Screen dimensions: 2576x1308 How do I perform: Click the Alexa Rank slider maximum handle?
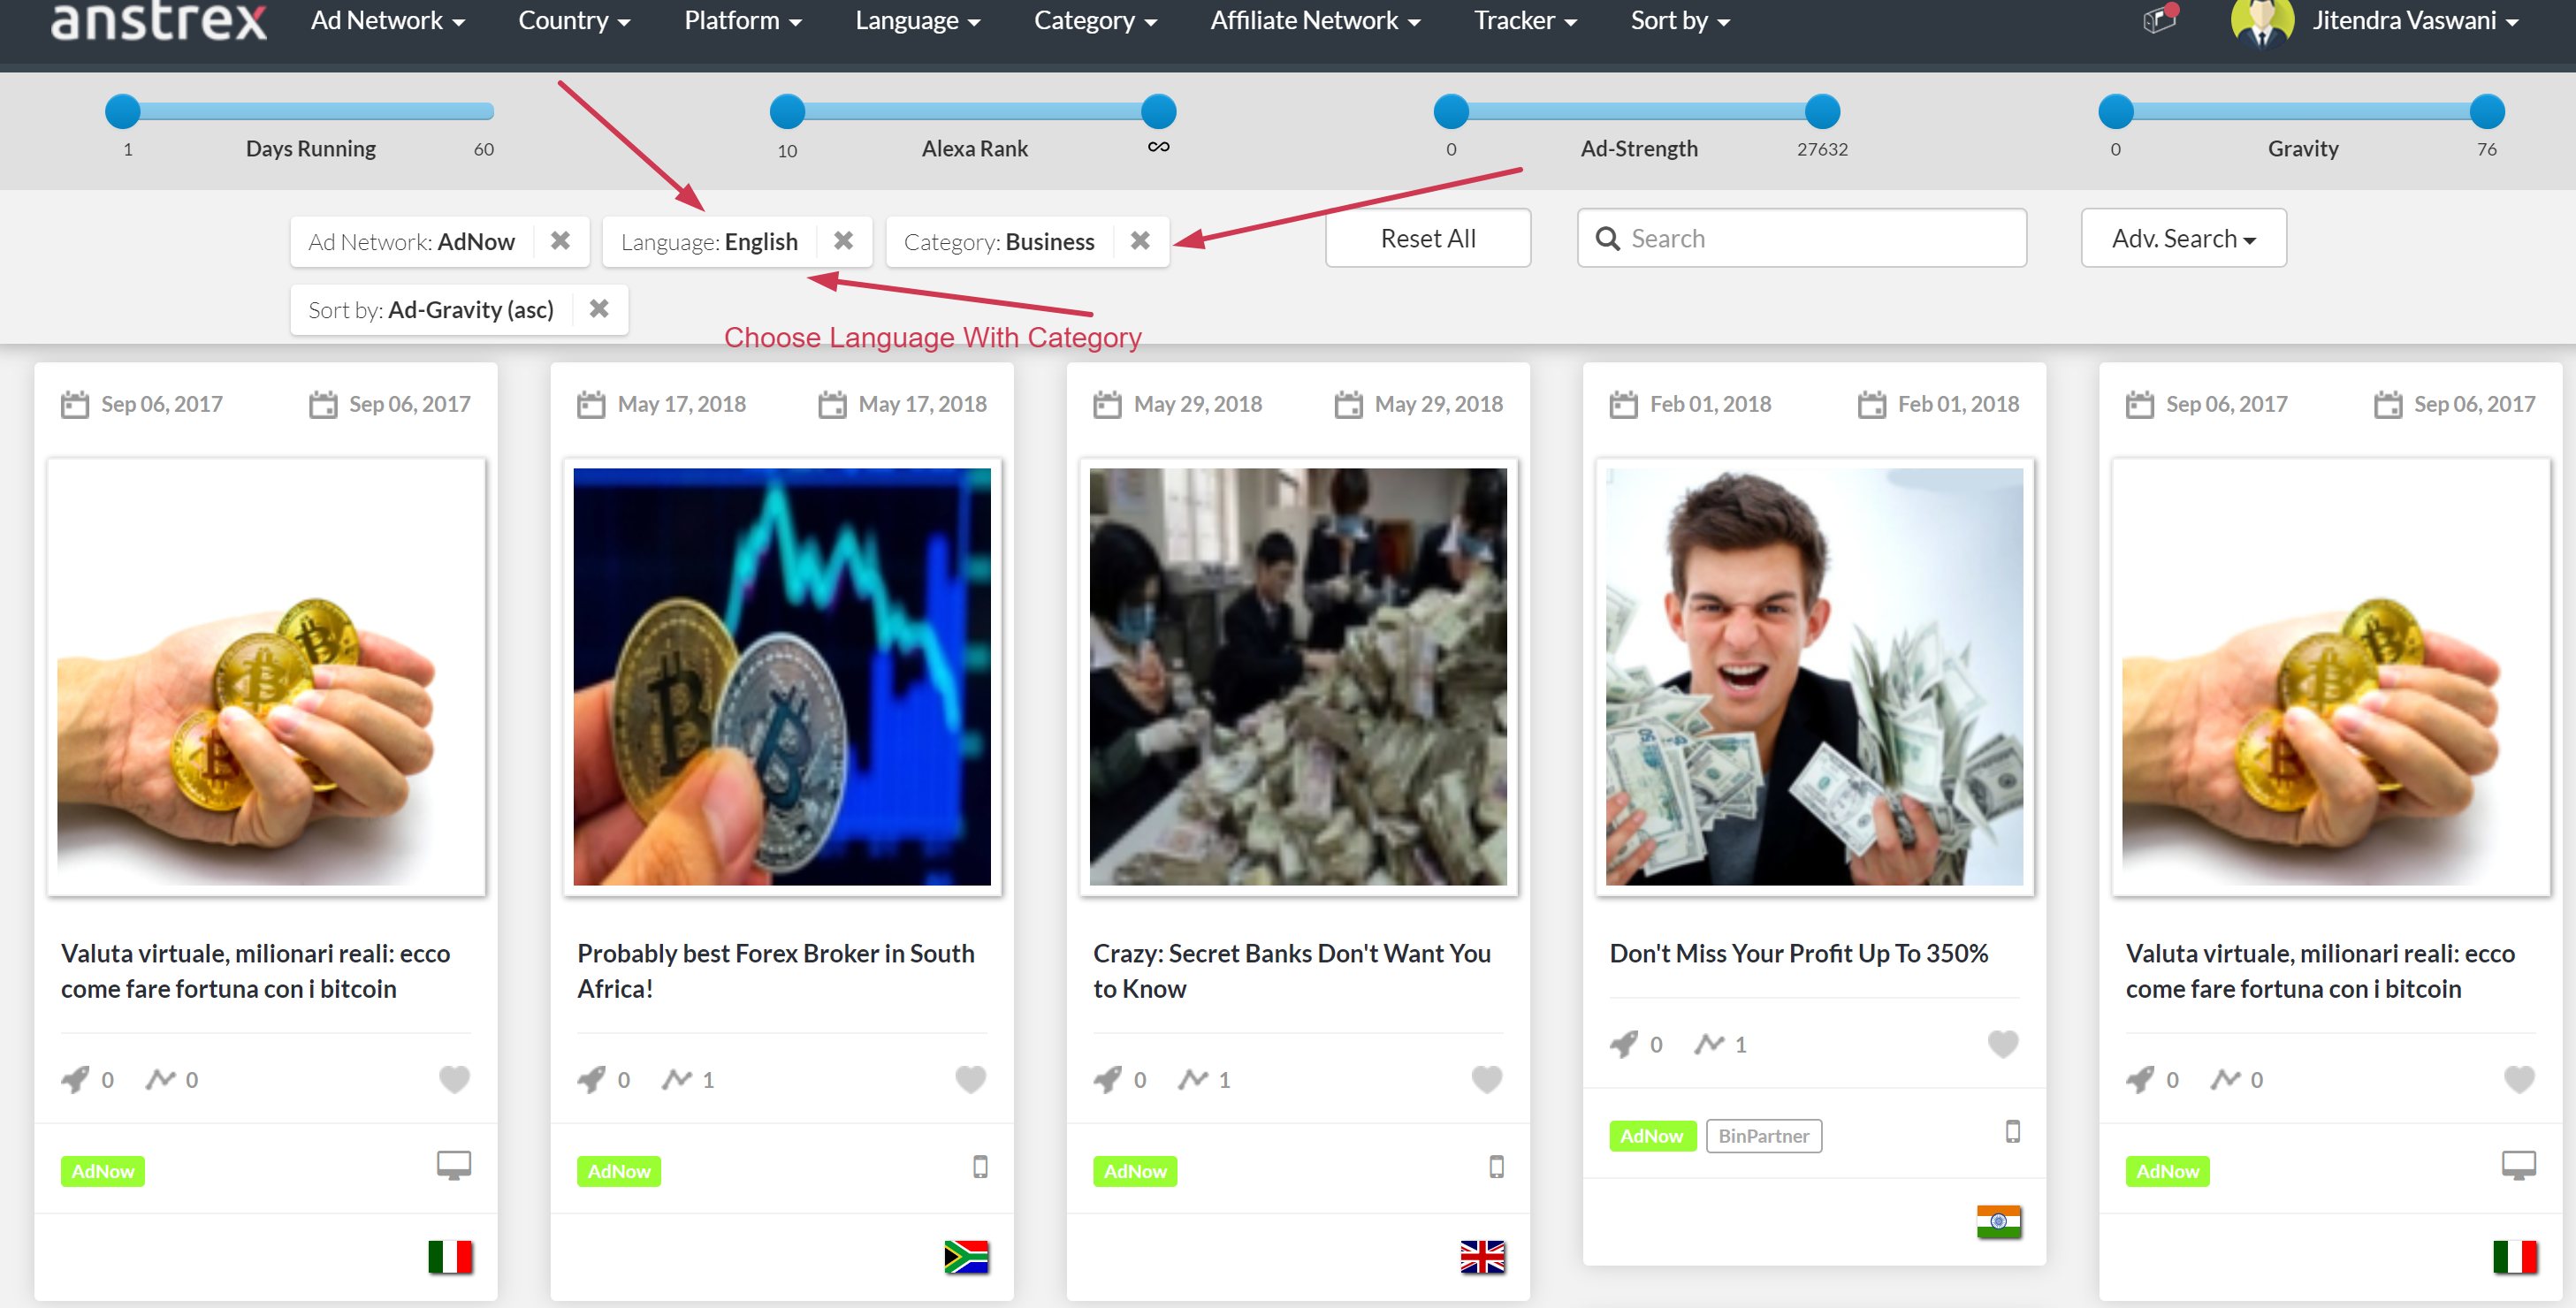1158,111
